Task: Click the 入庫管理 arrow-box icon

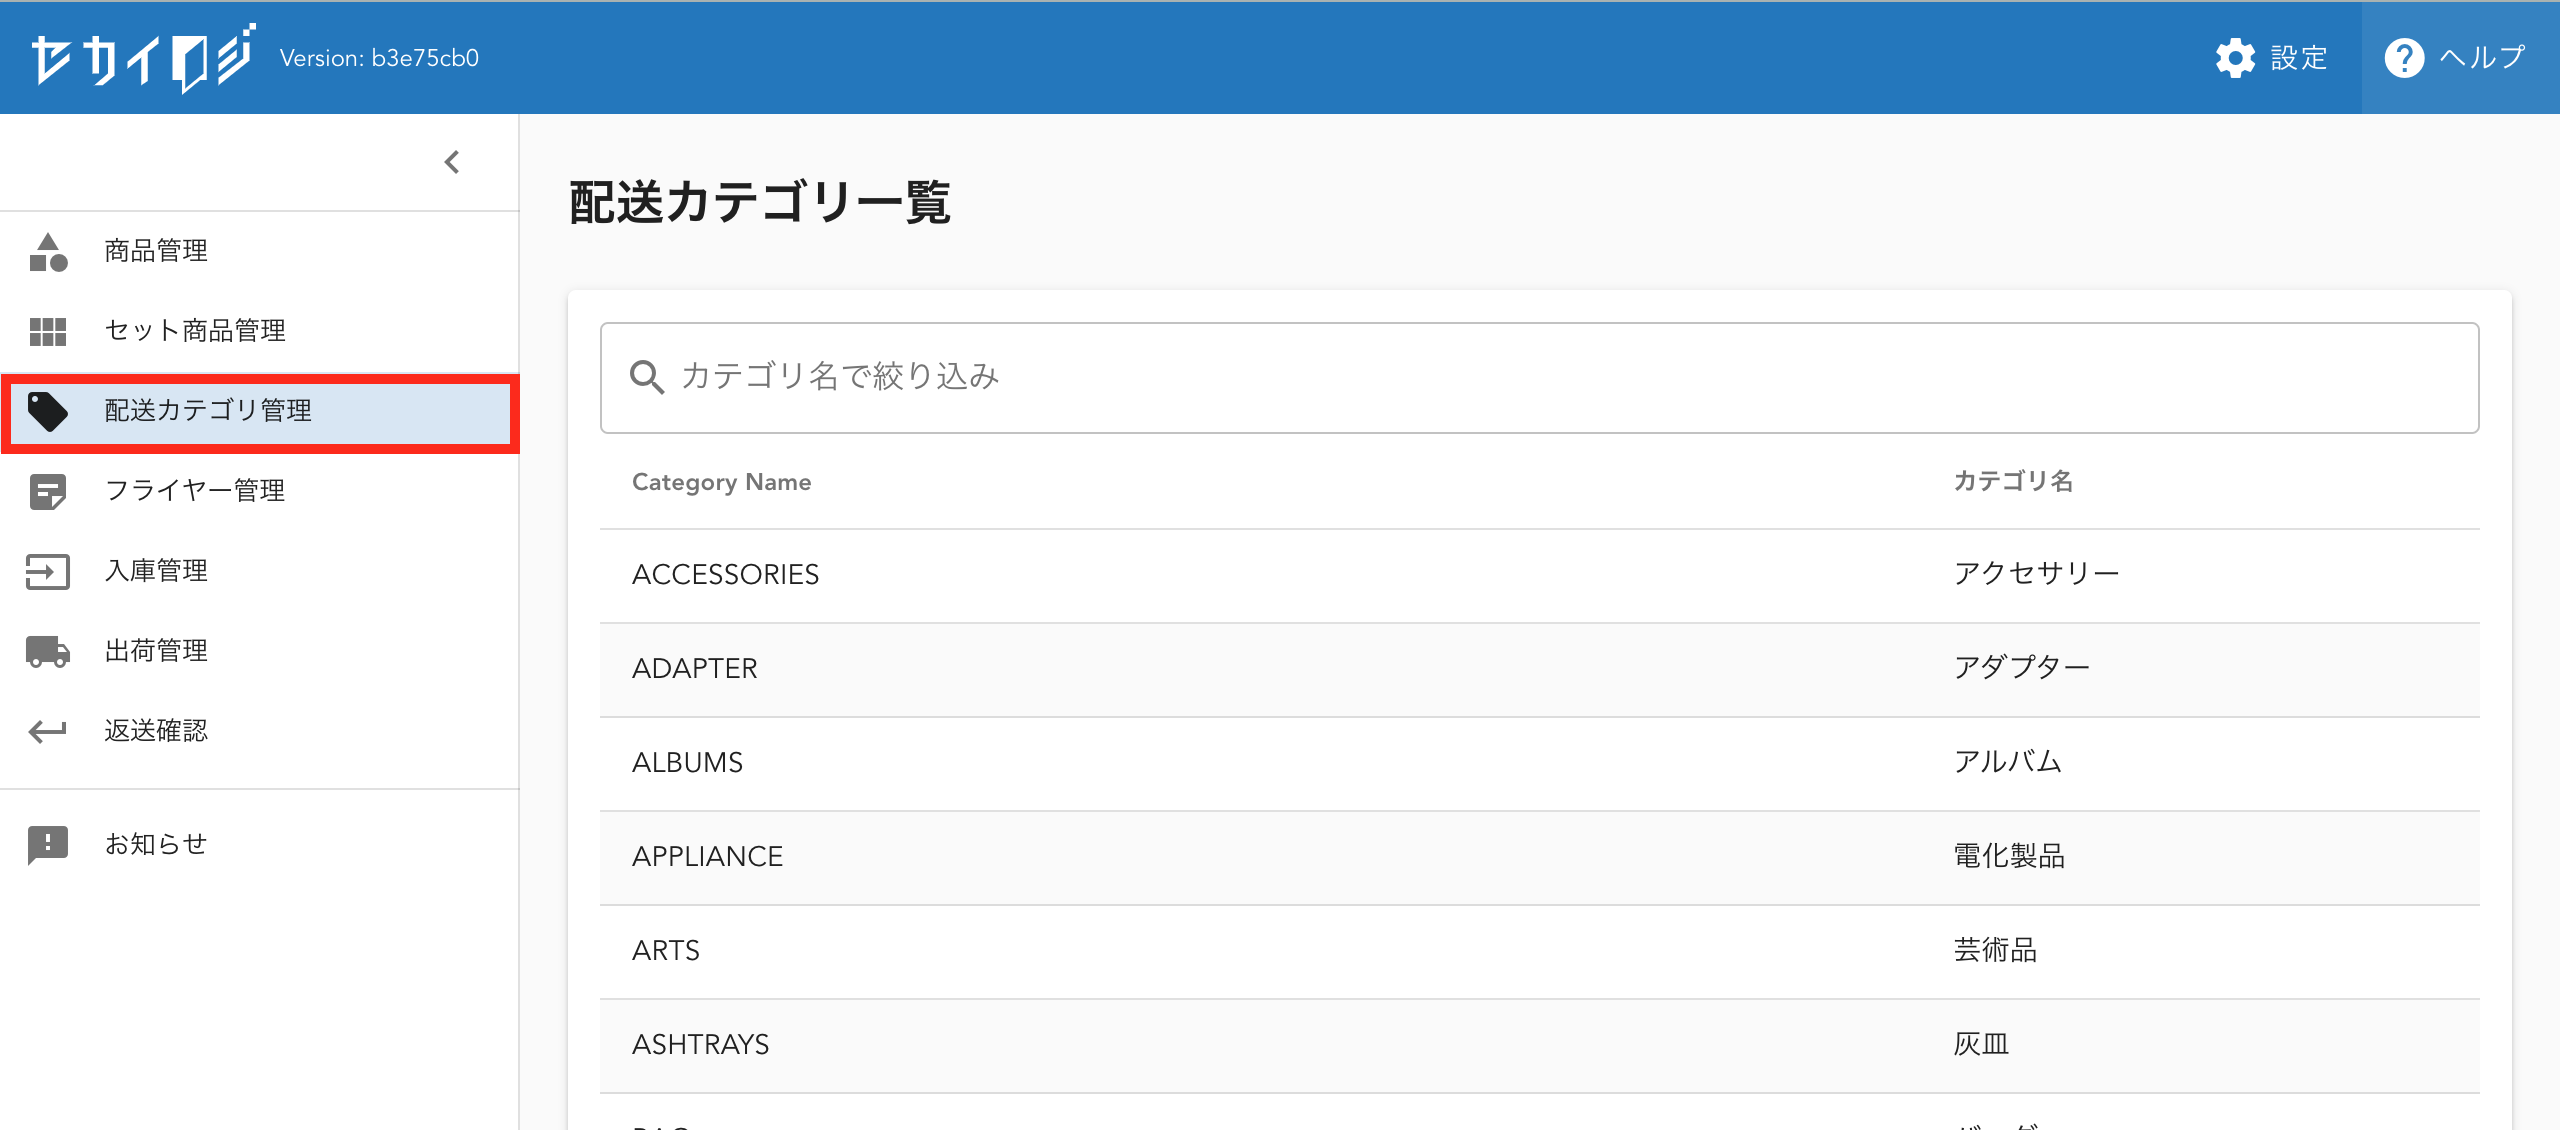Action: [48, 571]
